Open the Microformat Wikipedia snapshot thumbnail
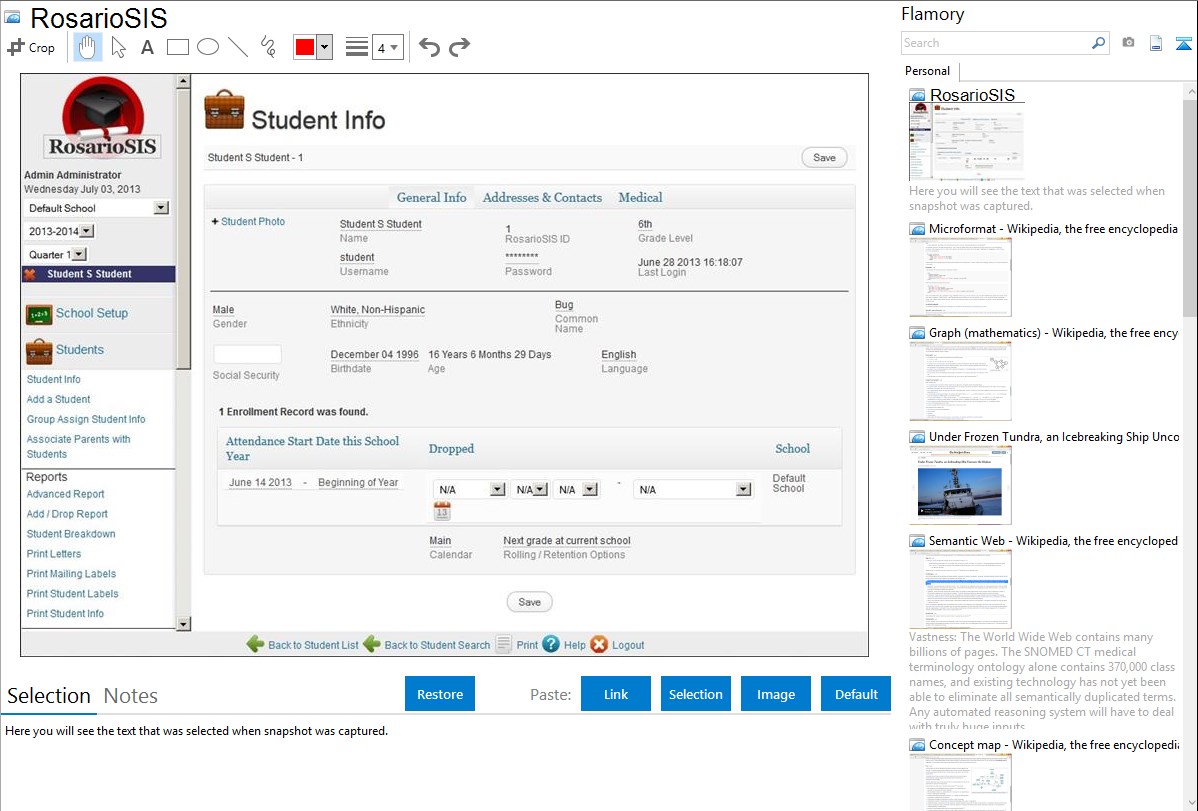The image size is (1198, 811). pos(960,277)
